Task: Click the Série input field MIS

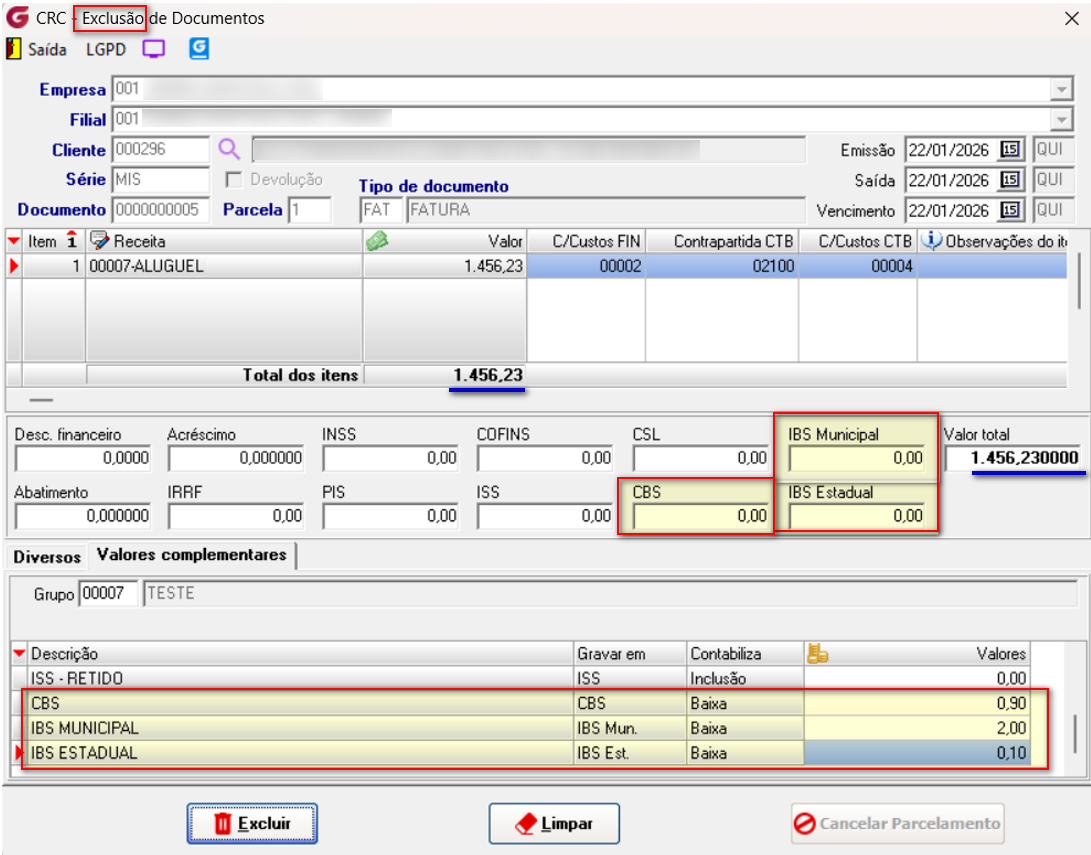Action: tap(161, 179)
